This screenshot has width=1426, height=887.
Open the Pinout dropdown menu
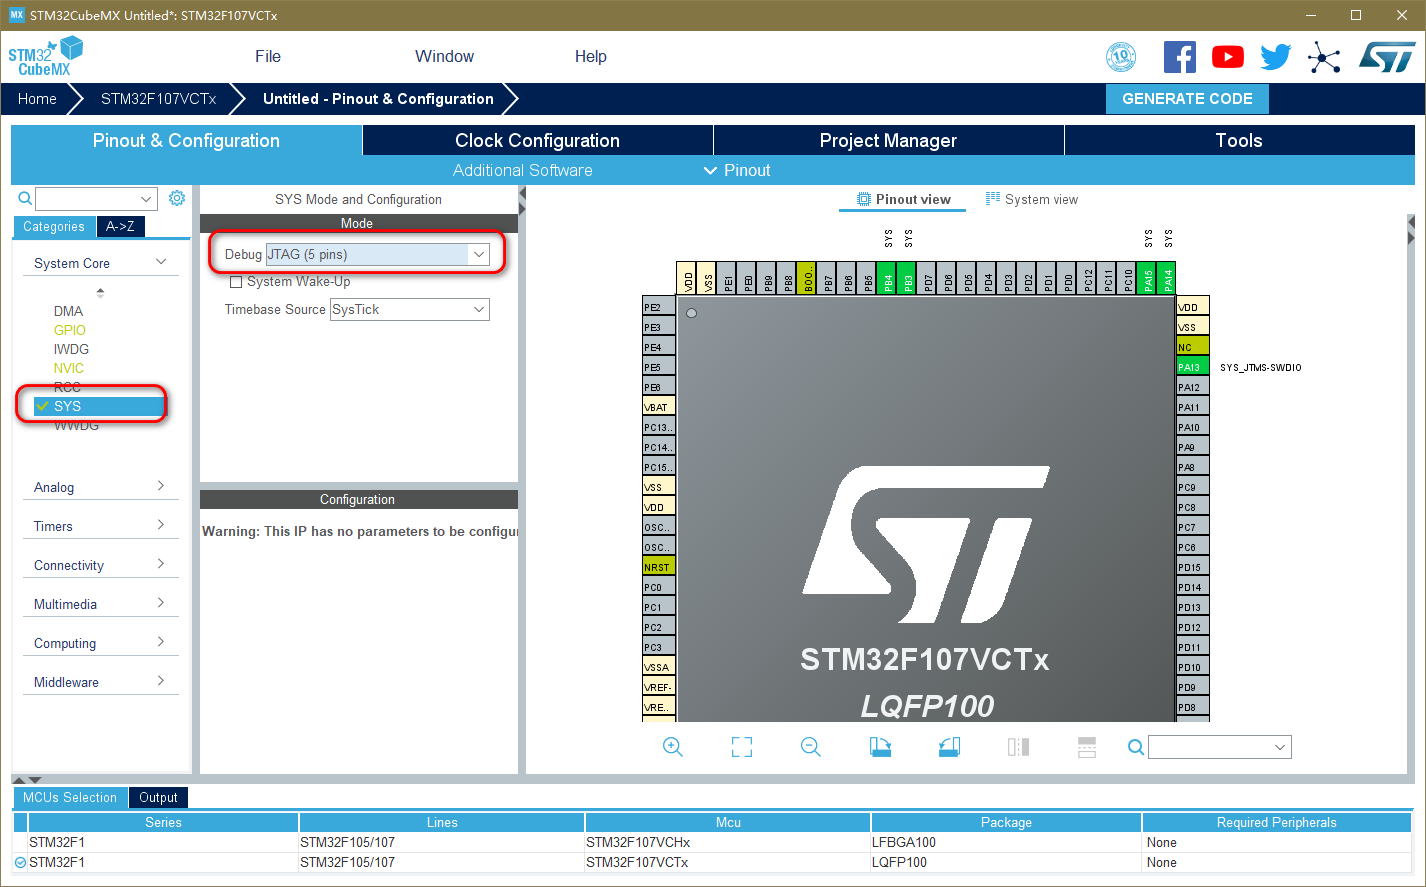coord(737,170)
